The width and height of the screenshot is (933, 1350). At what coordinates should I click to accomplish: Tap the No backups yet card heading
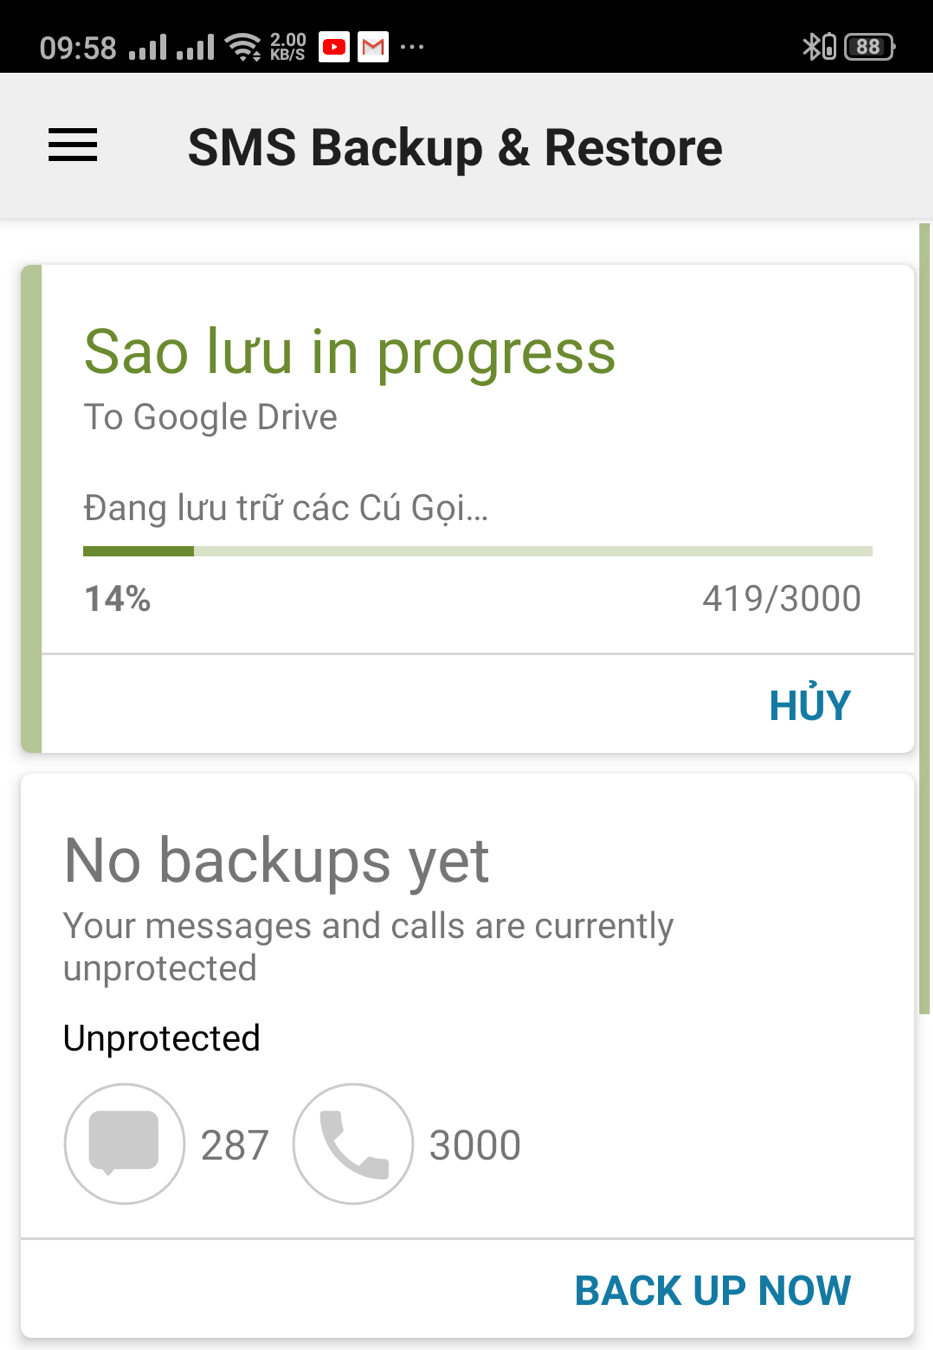coord(276,859)
